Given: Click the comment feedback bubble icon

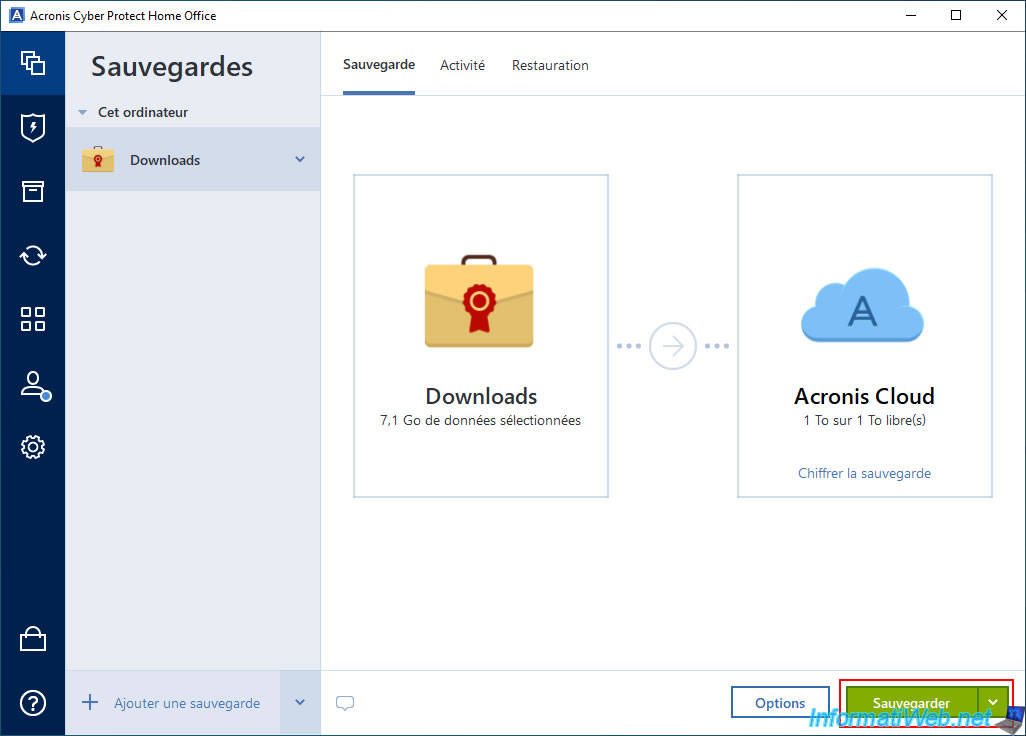Looking at the screenshot, I should (x=345, y=703).
